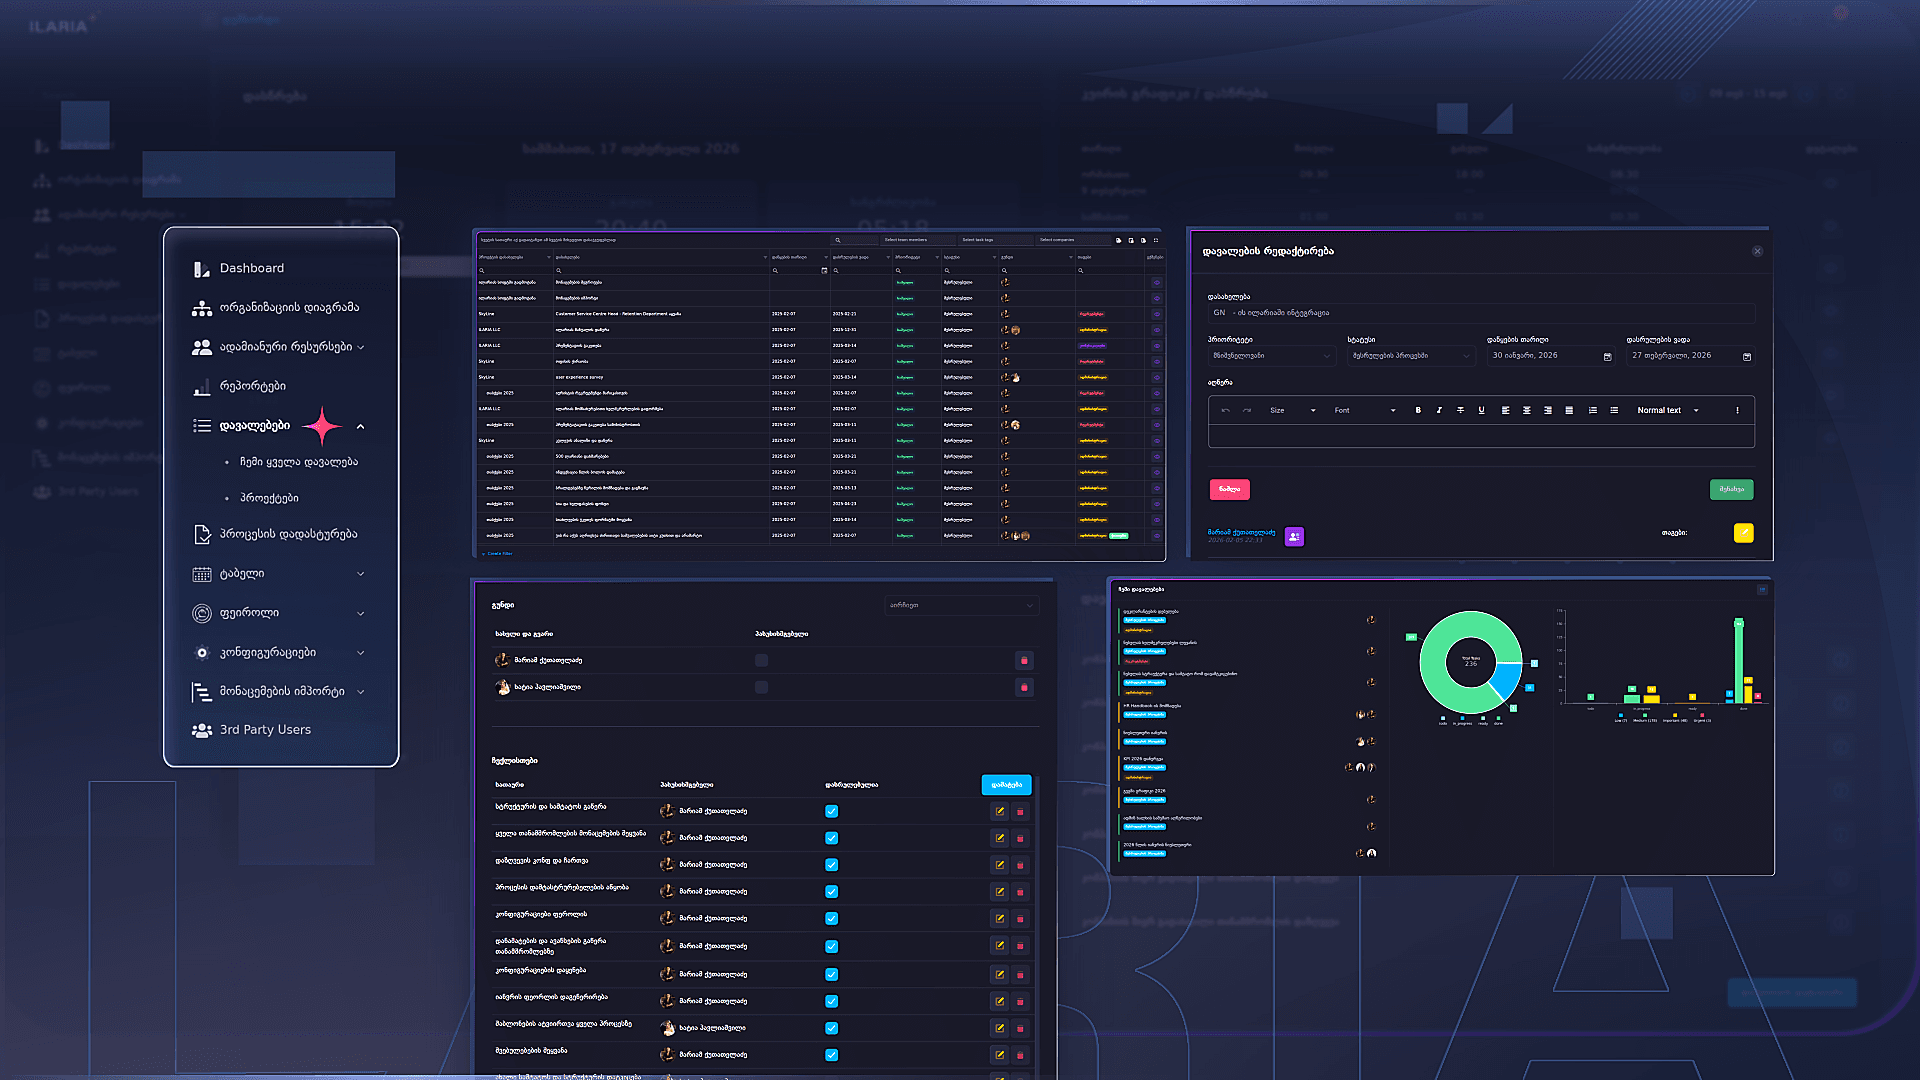Tick the responsible checkbox in first team row

click(761, 660)
